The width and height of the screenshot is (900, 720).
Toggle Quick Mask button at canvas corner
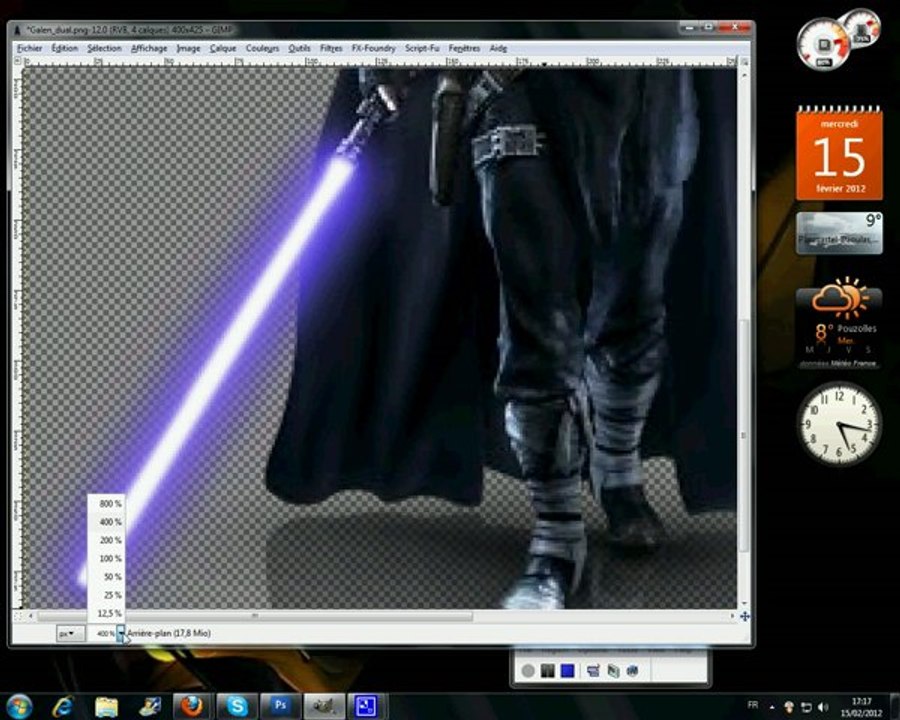18,616
